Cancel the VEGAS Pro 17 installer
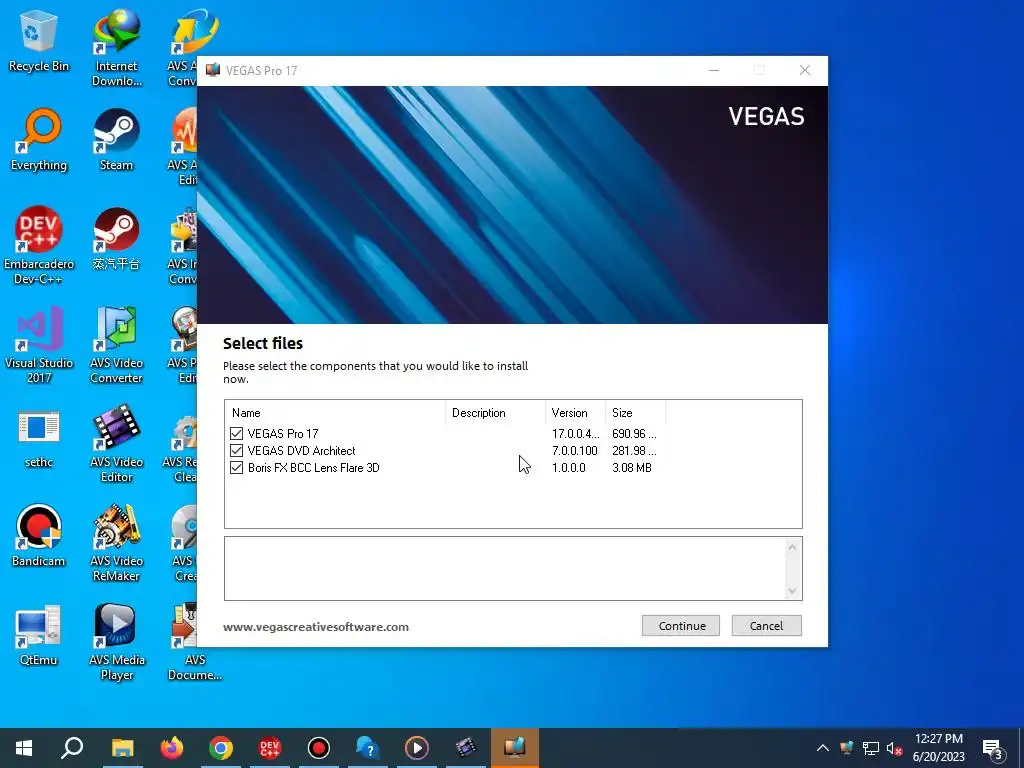Screen dimensions: 1024x768 766,626
